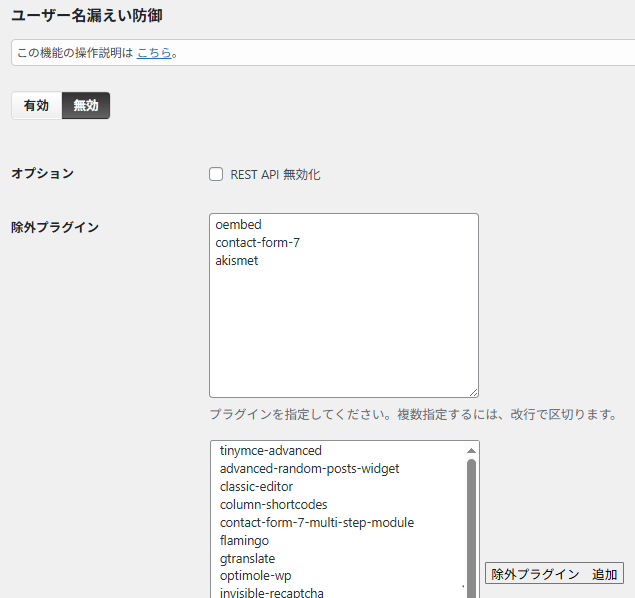Screen dimensions: 635x598
Task: Click the textarea resize handle corner
Action: click(473, 392)
